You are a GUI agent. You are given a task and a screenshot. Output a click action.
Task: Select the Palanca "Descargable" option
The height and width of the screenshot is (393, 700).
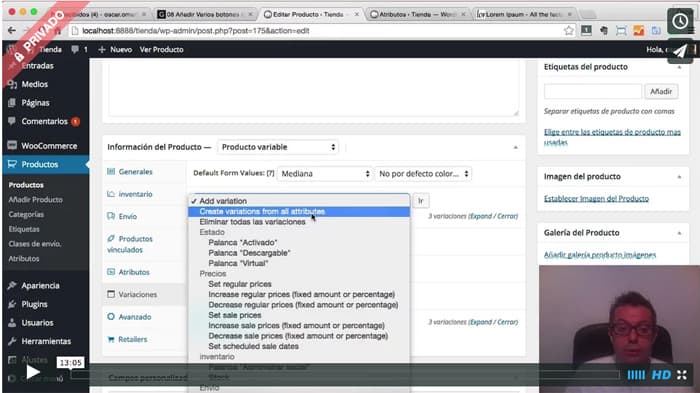point(299,253)
